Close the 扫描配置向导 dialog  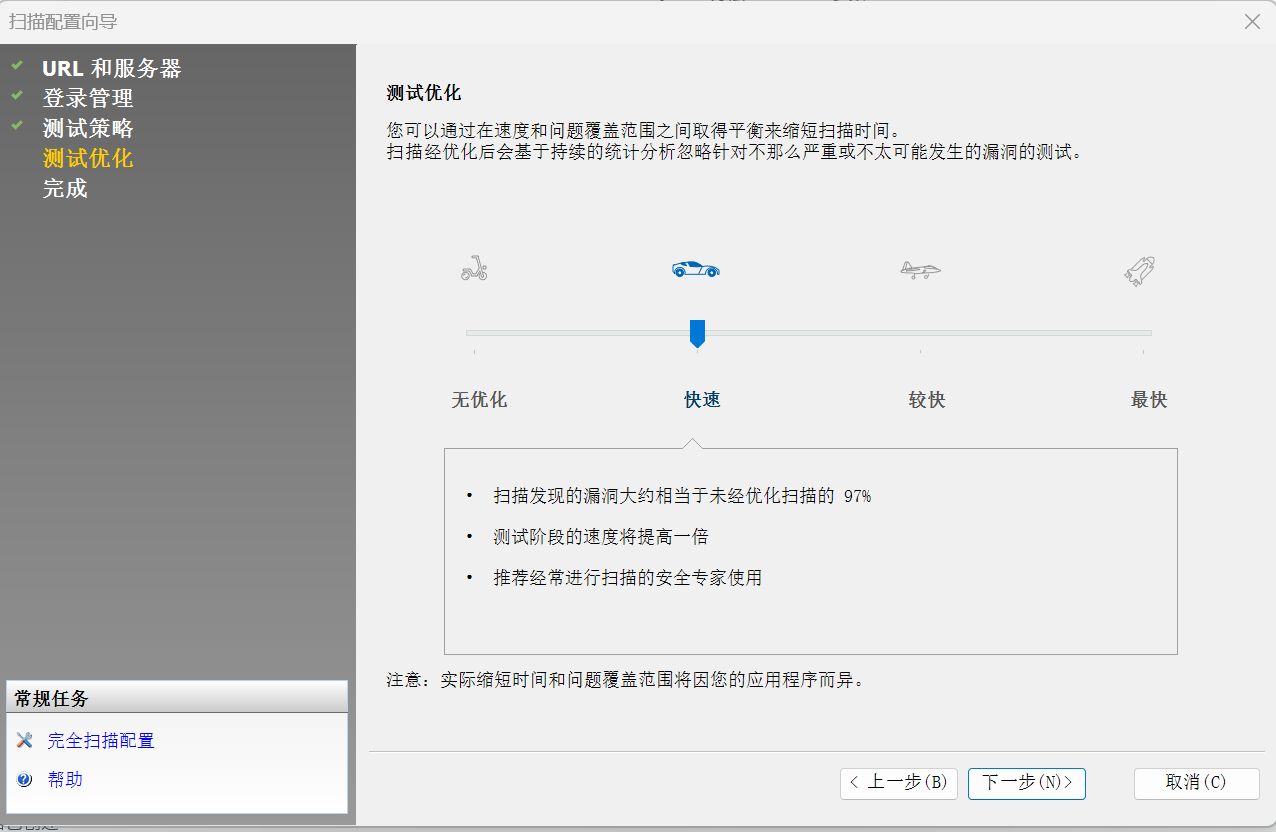click(1252, 21)
